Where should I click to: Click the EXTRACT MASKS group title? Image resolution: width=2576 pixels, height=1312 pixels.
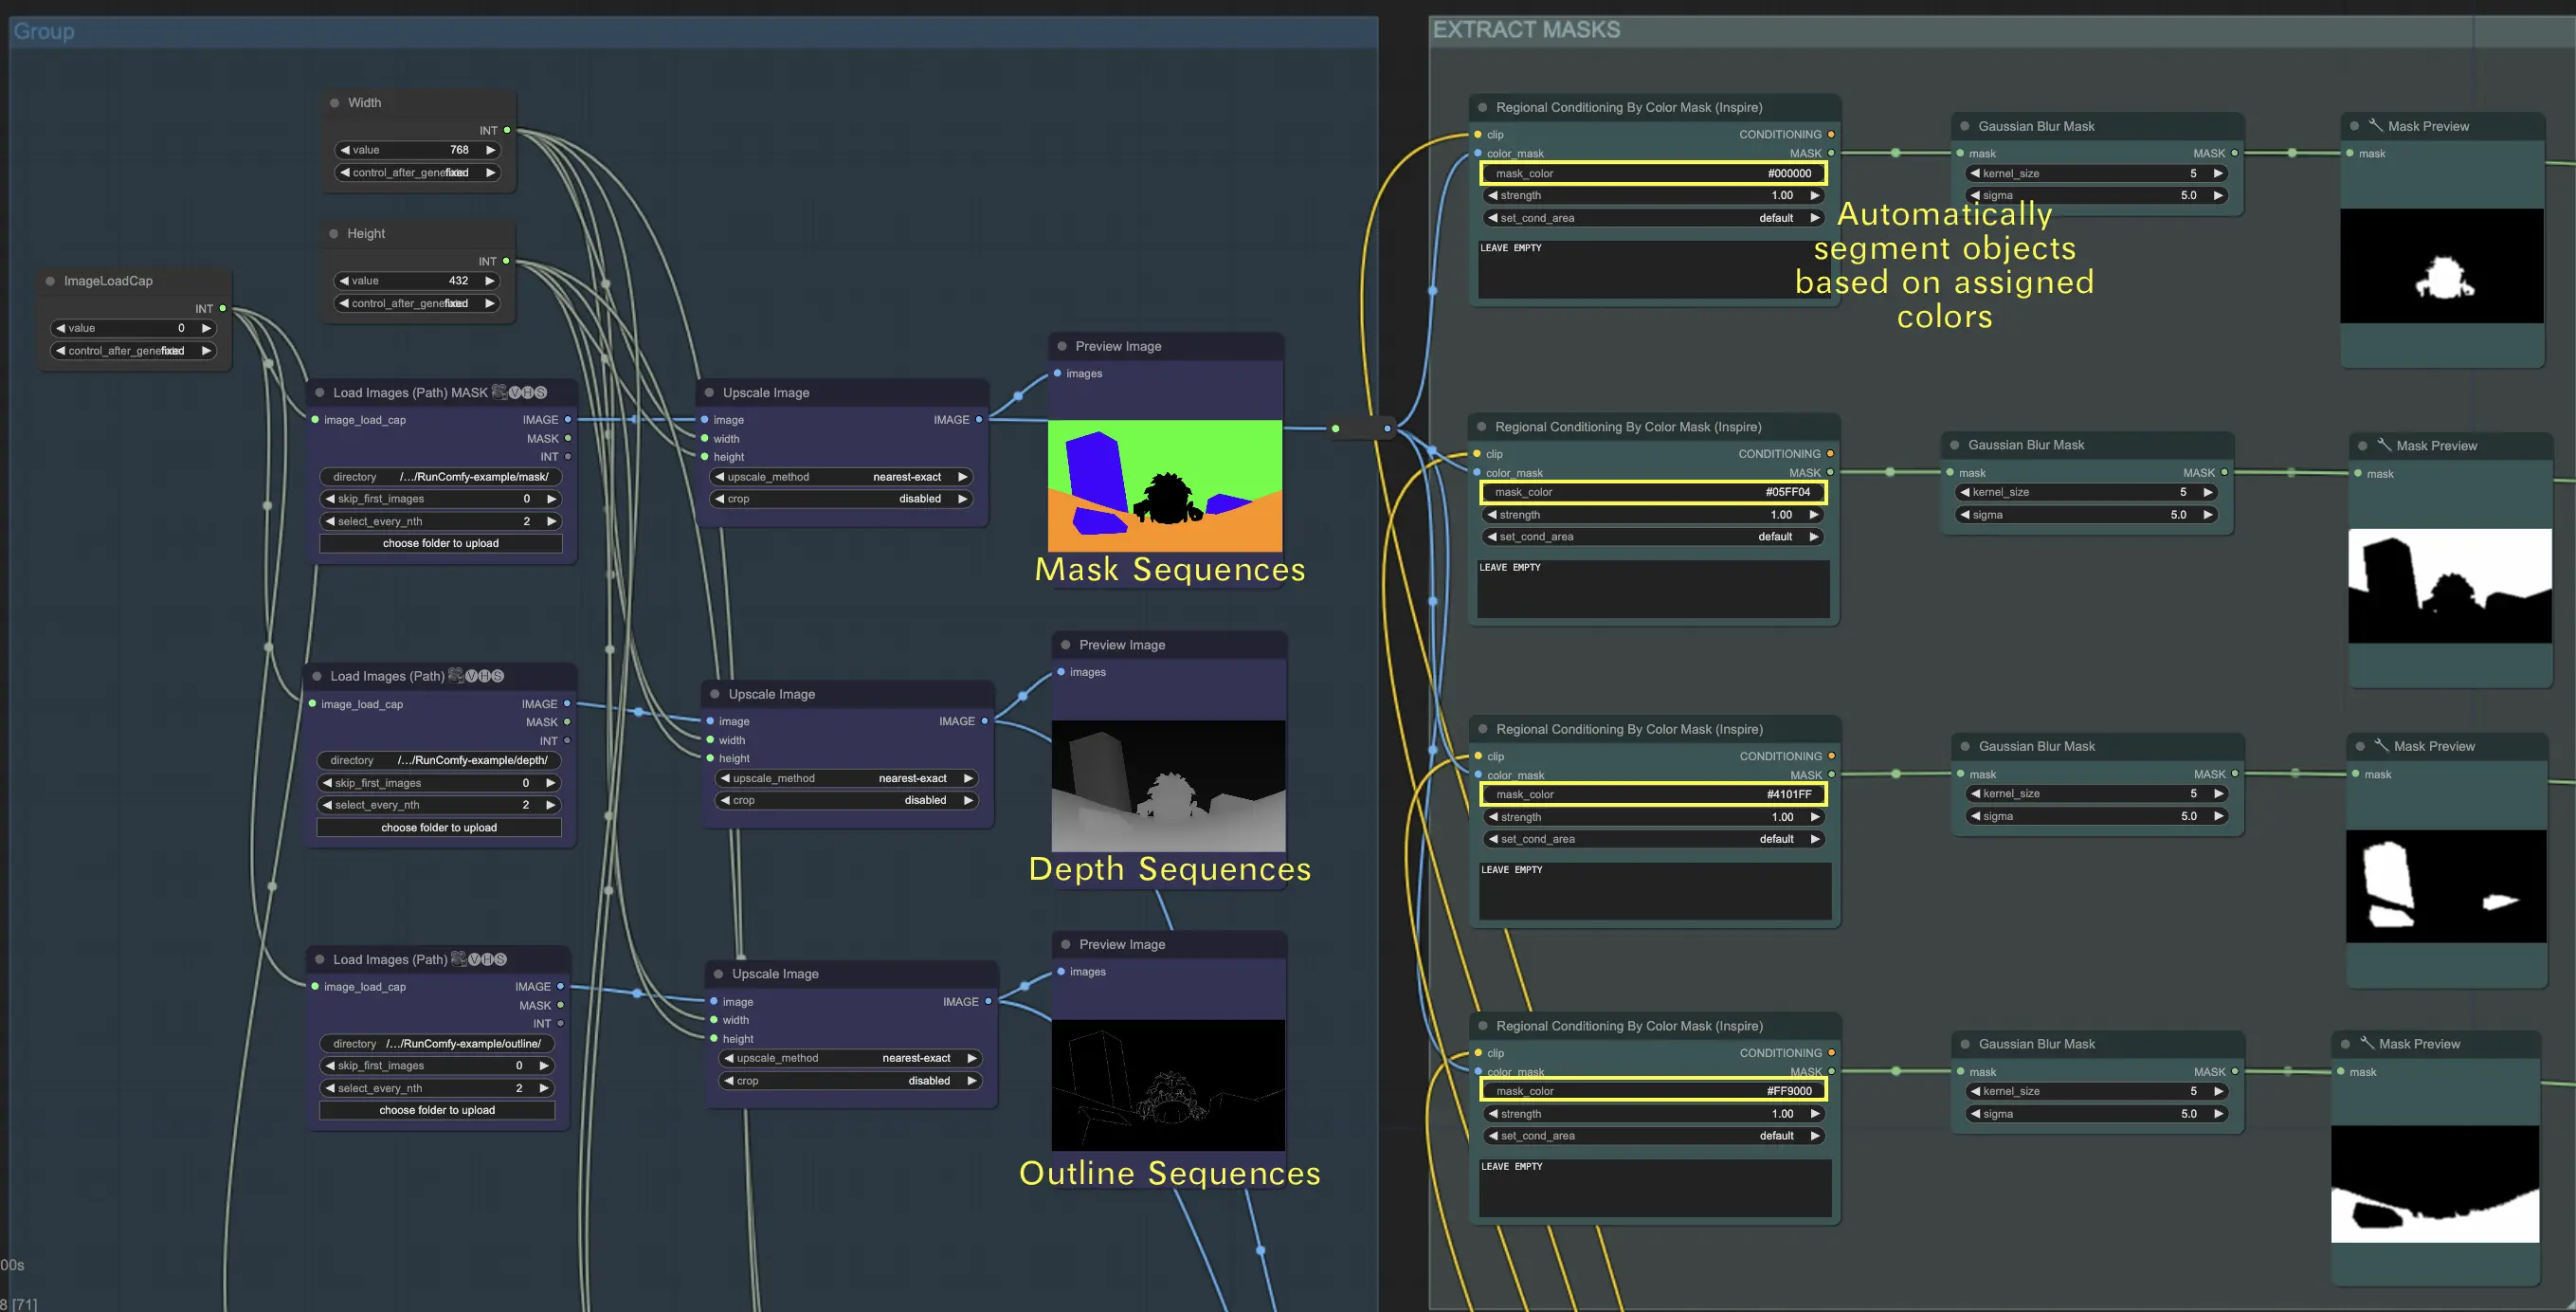pyautogui.click(x=1526, y=30)
